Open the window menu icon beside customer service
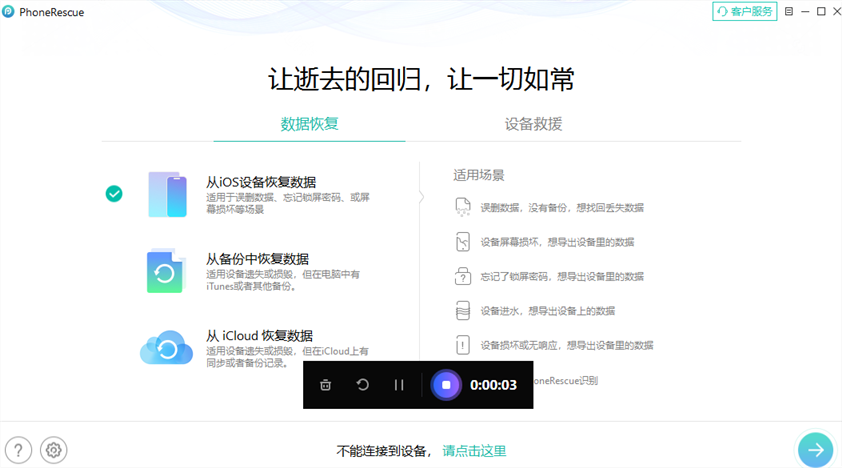The width and height of the screenshot is (842, 468). point(789,11)
